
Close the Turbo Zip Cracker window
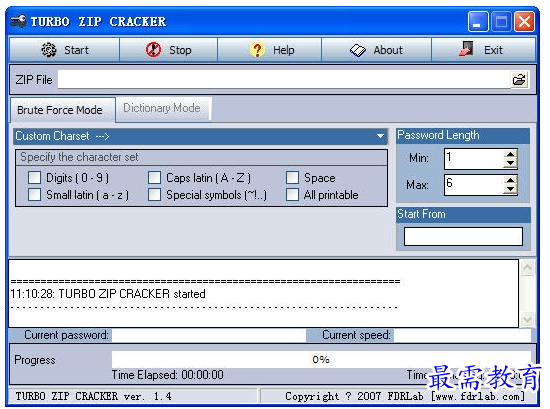click(x=524, y=22)
